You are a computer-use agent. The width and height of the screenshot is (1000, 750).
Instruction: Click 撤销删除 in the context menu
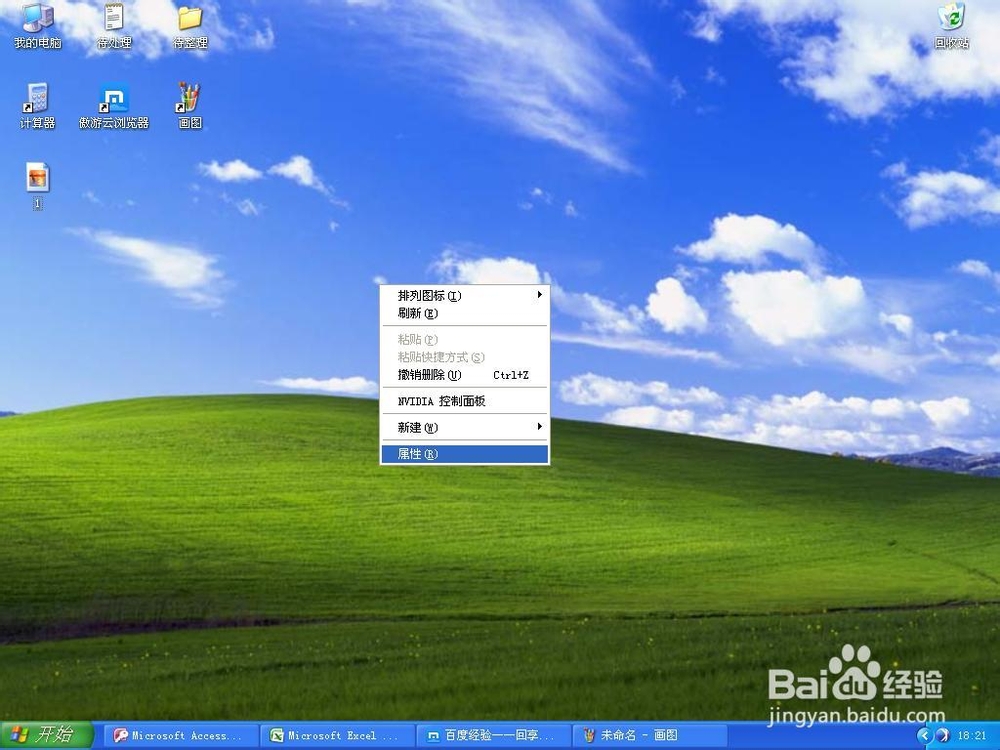tap(464, 375)
